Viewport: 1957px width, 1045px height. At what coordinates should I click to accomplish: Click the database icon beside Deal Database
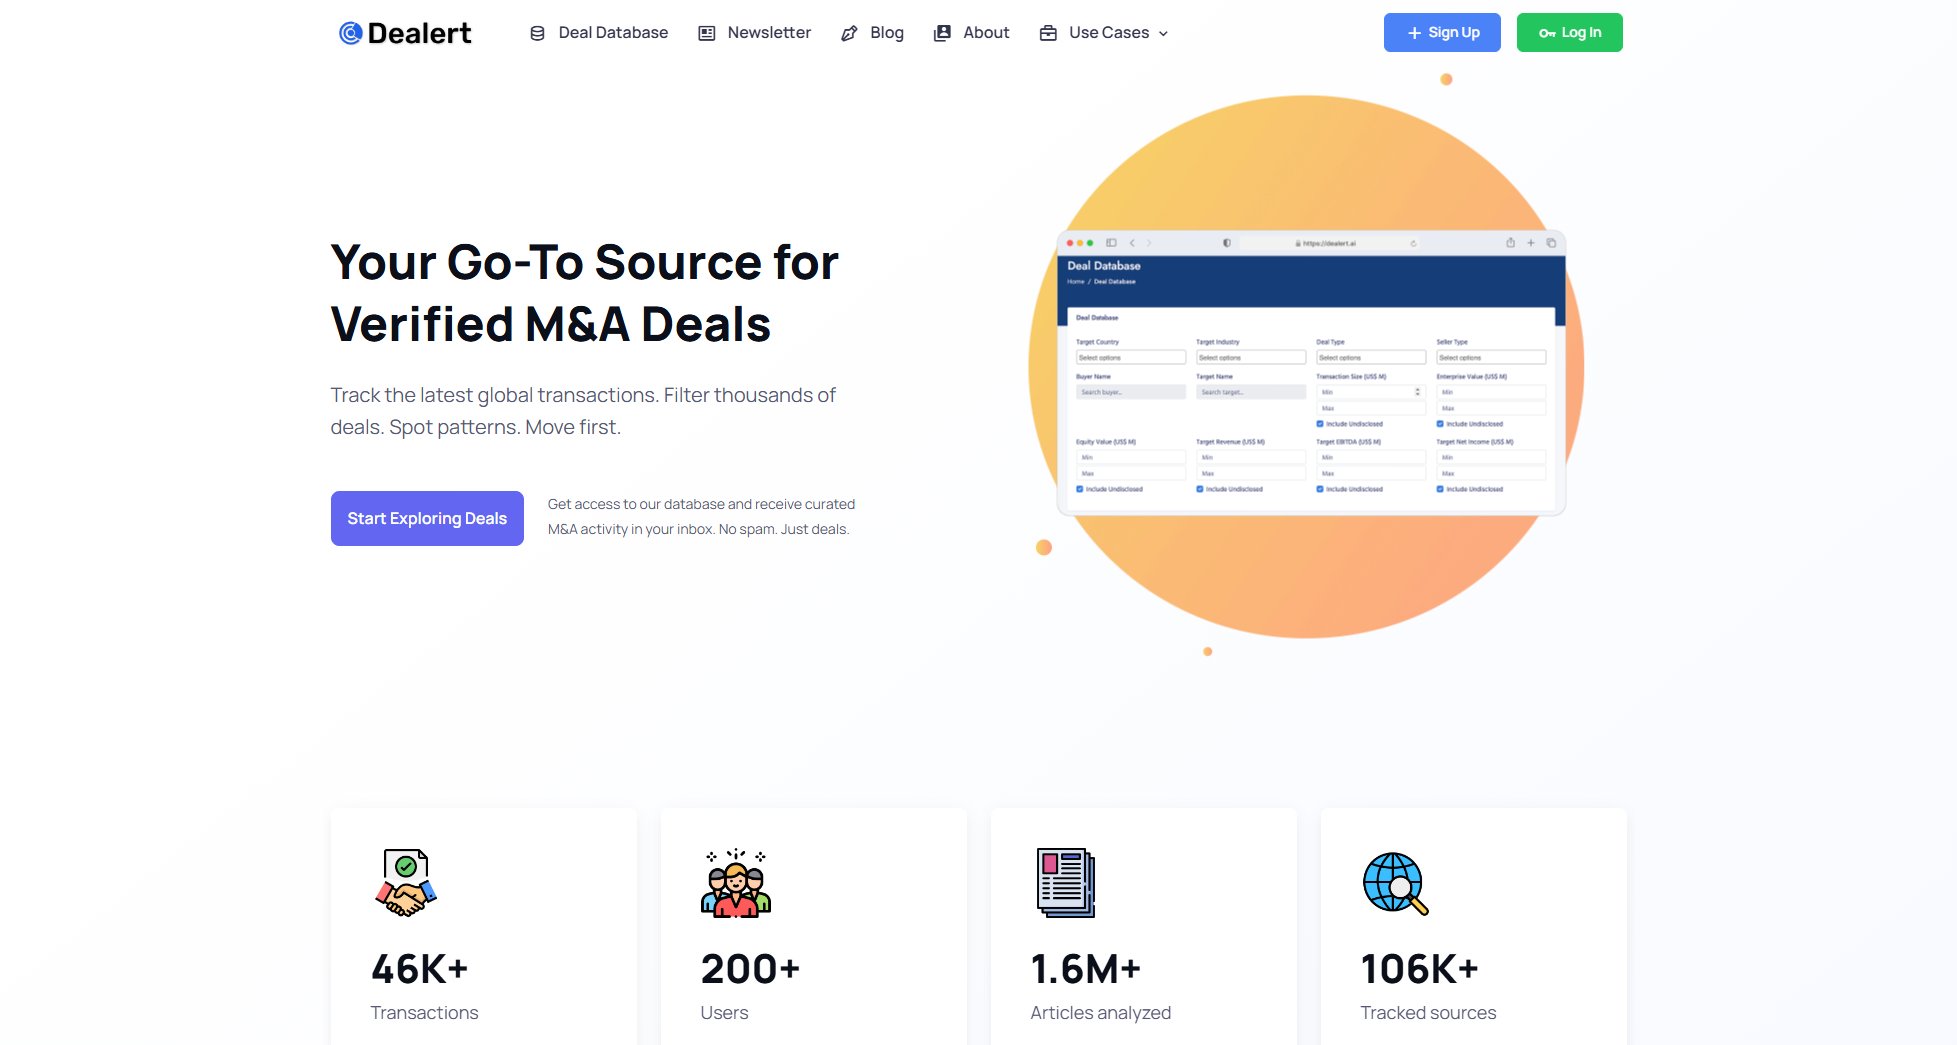point(537,33)
